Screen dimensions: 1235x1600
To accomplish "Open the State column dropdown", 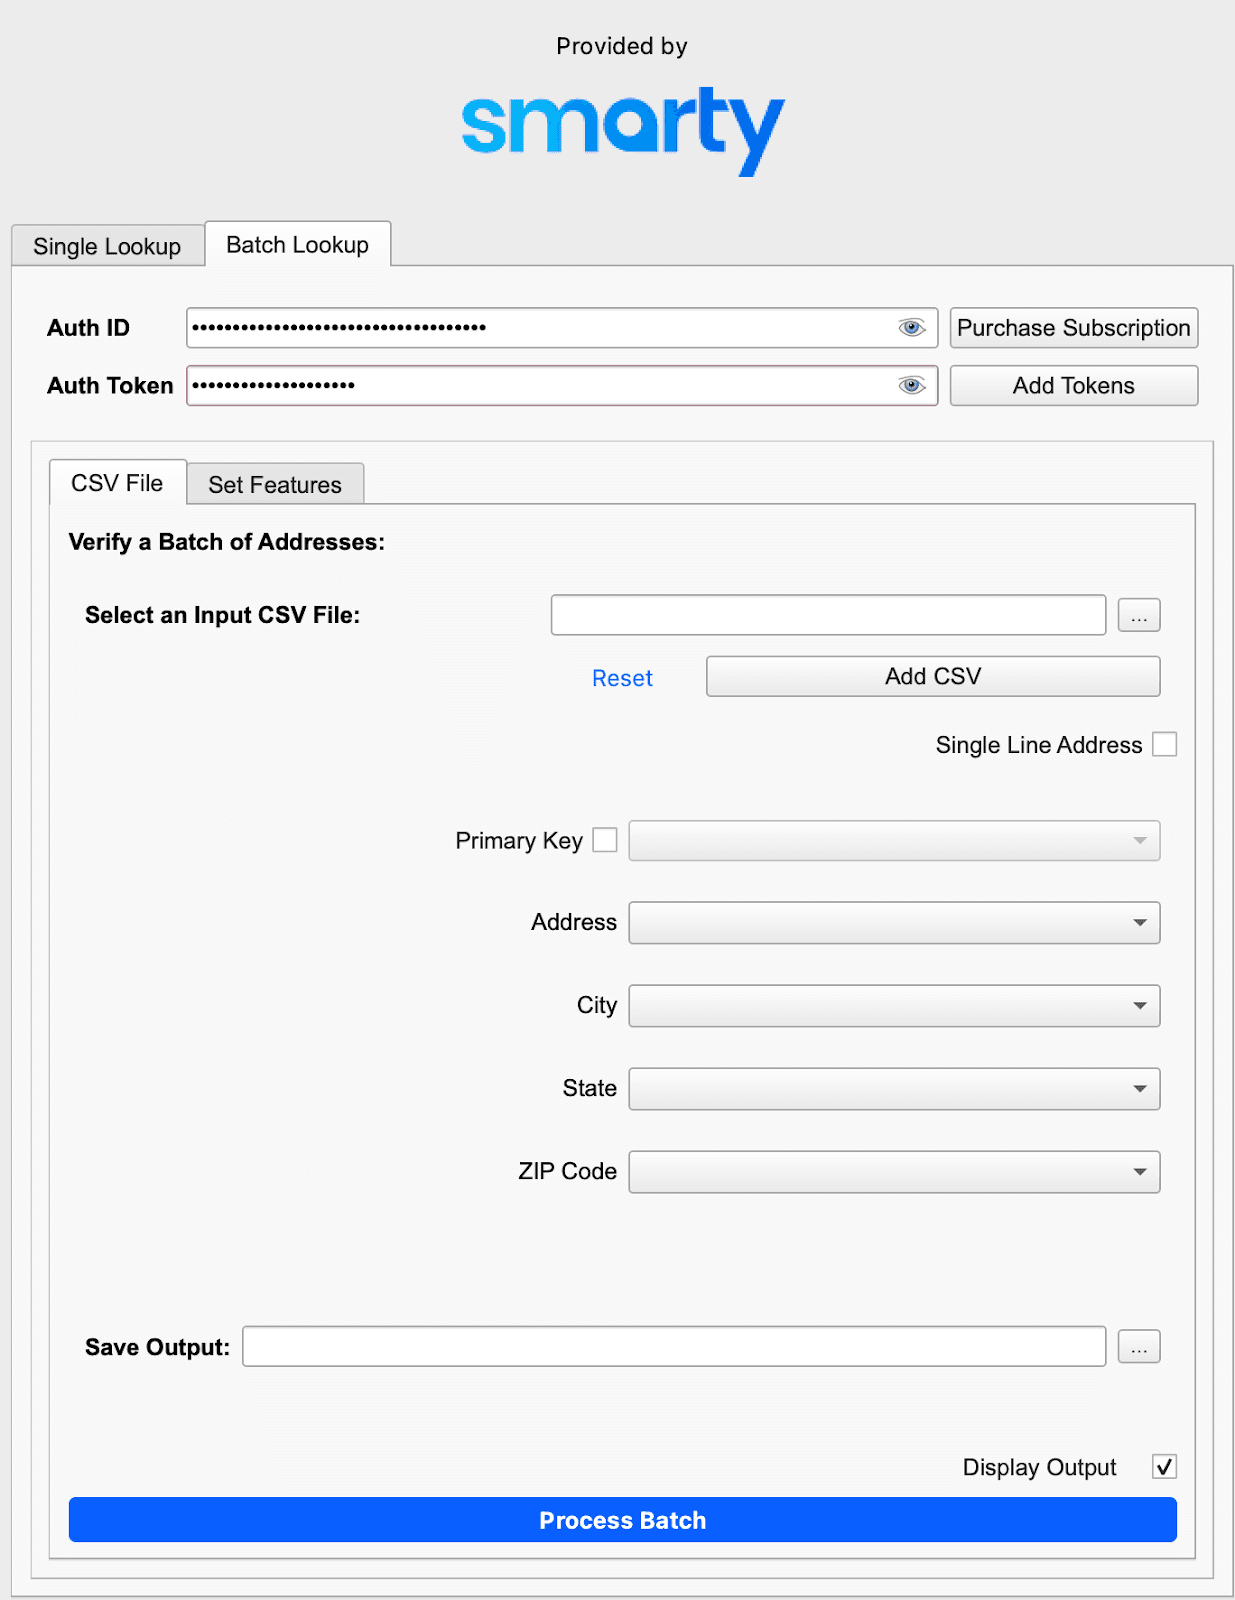I will pyautogui.click(x=894, y=1089).
